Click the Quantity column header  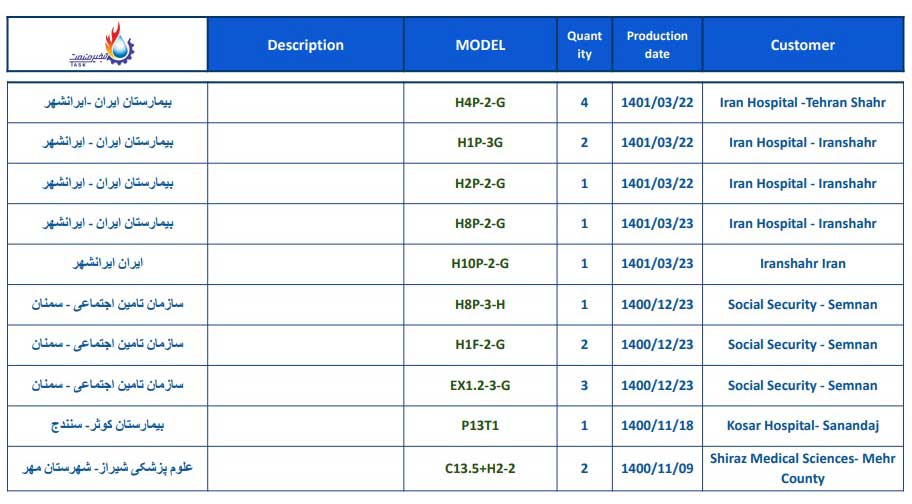(x=585, y=45)
